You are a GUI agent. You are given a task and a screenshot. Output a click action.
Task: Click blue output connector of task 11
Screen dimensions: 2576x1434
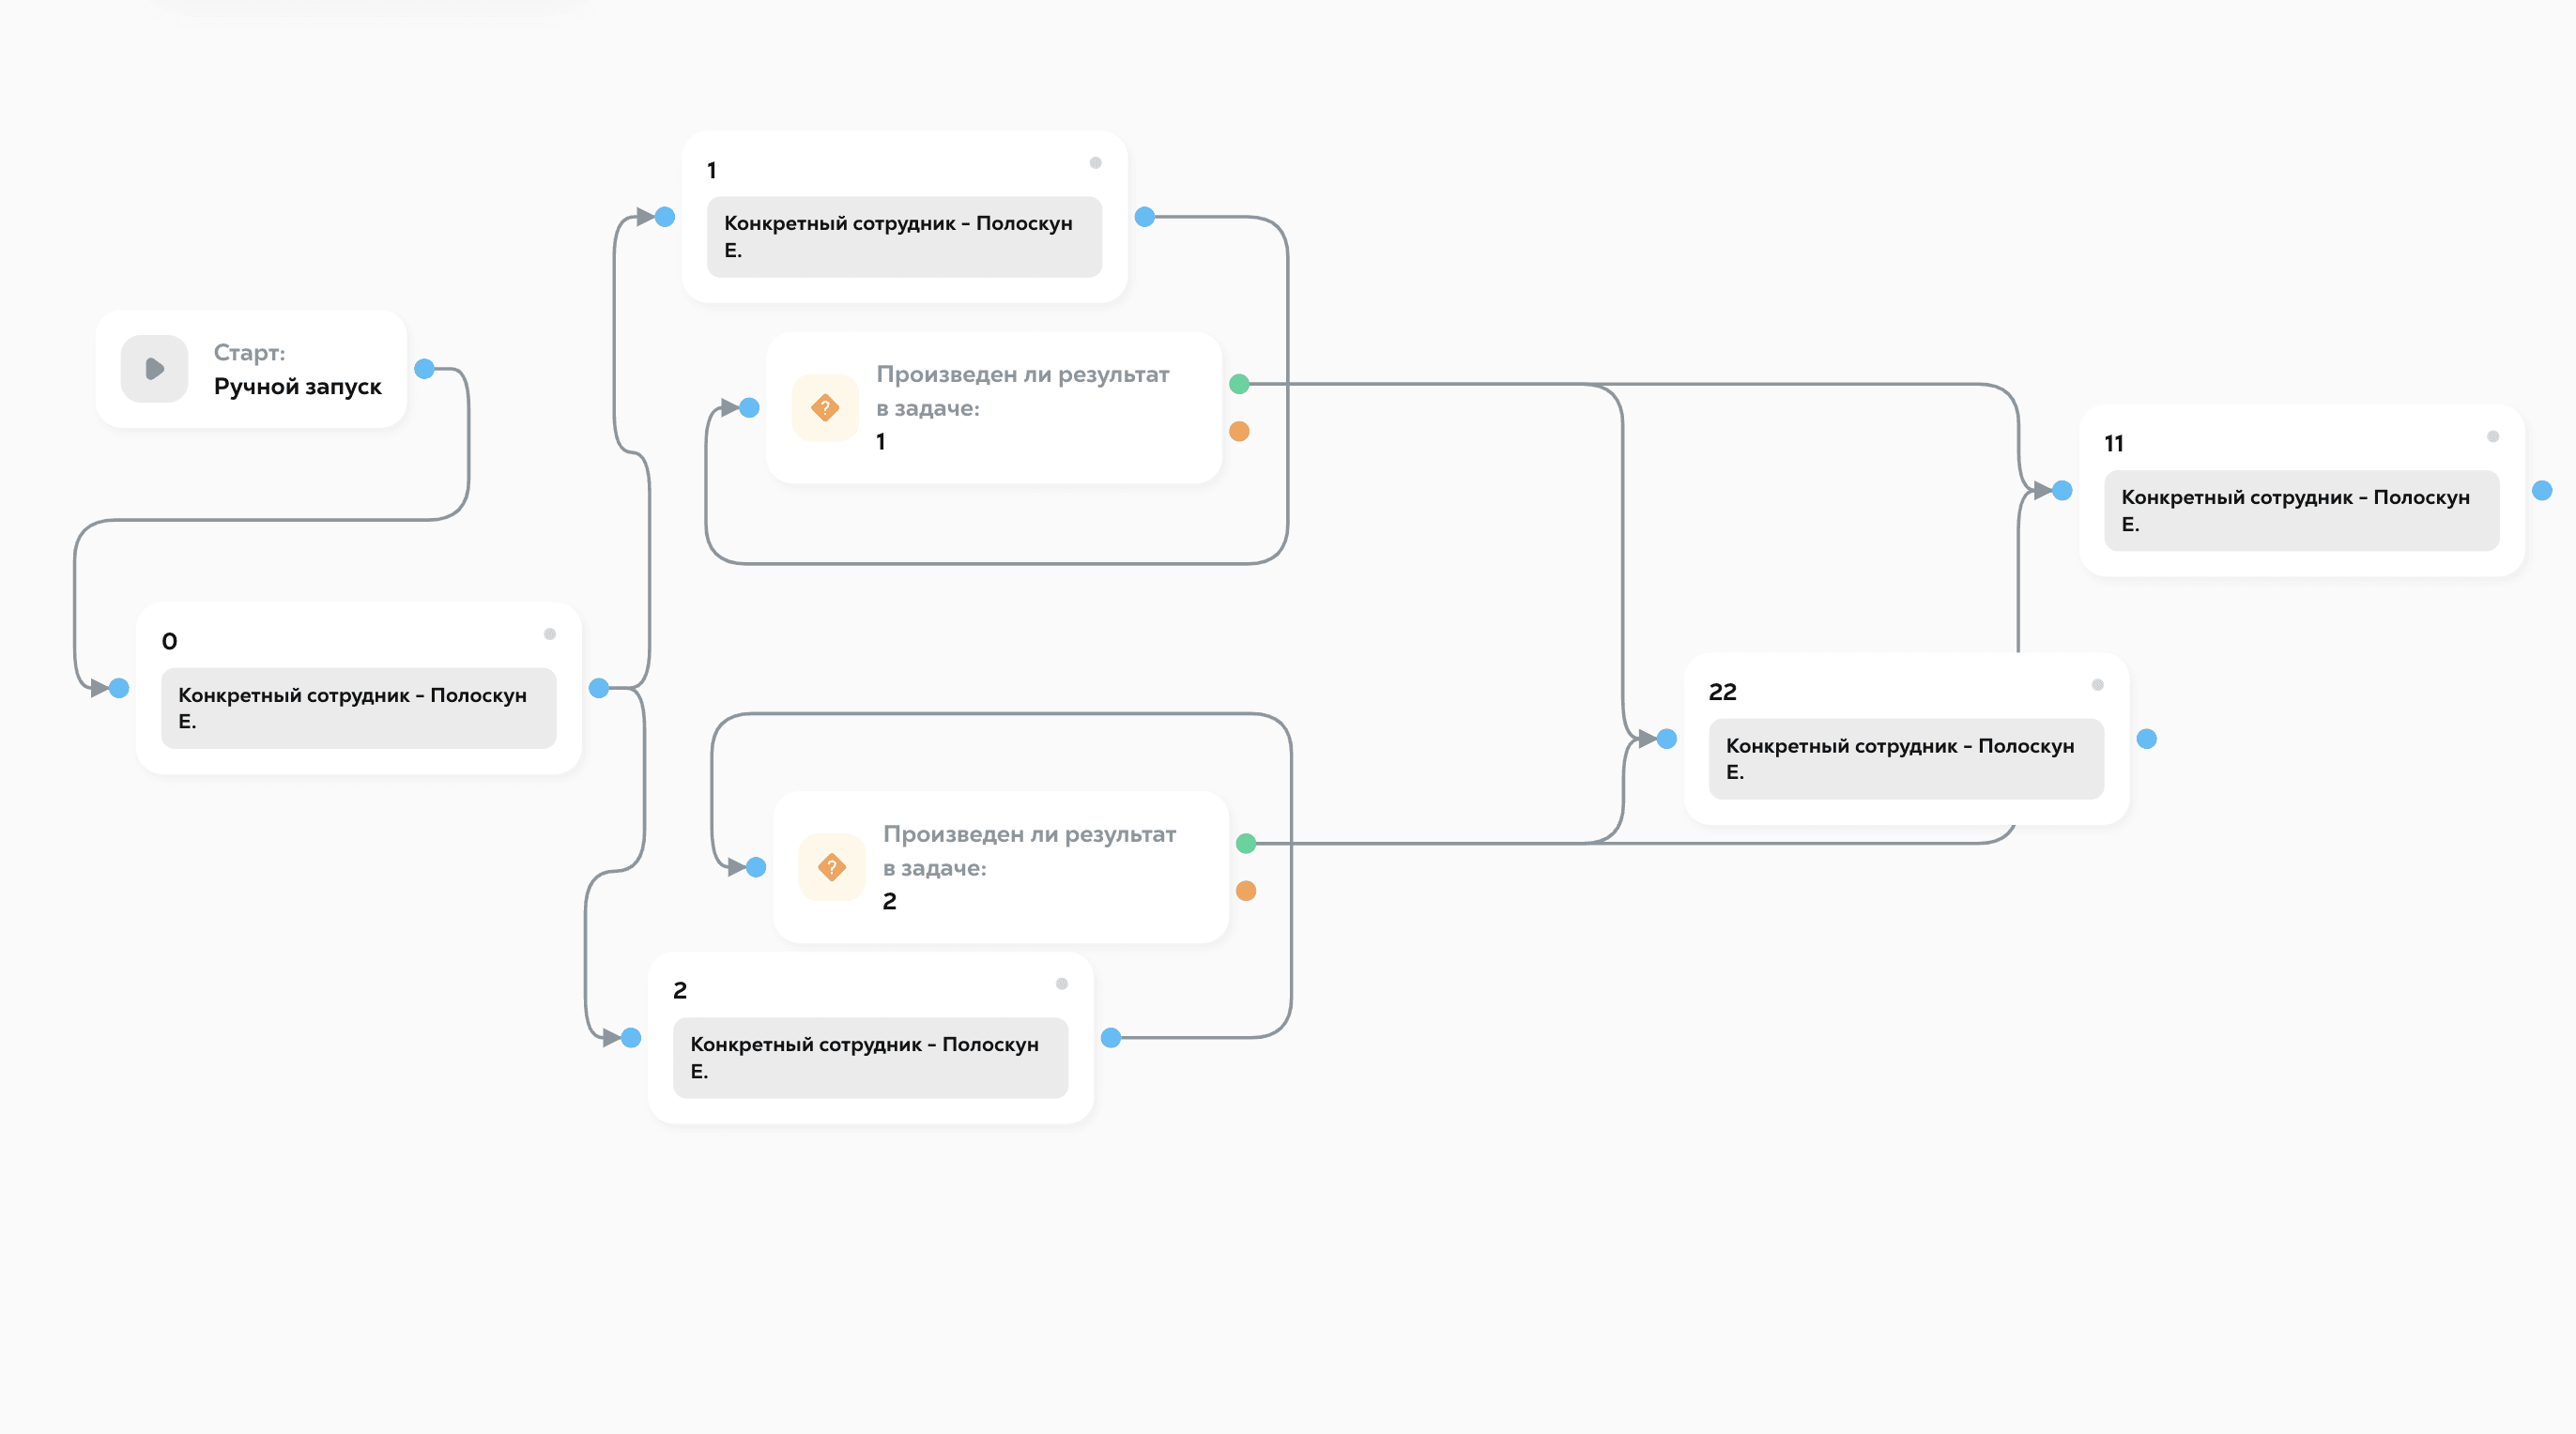2542,490
